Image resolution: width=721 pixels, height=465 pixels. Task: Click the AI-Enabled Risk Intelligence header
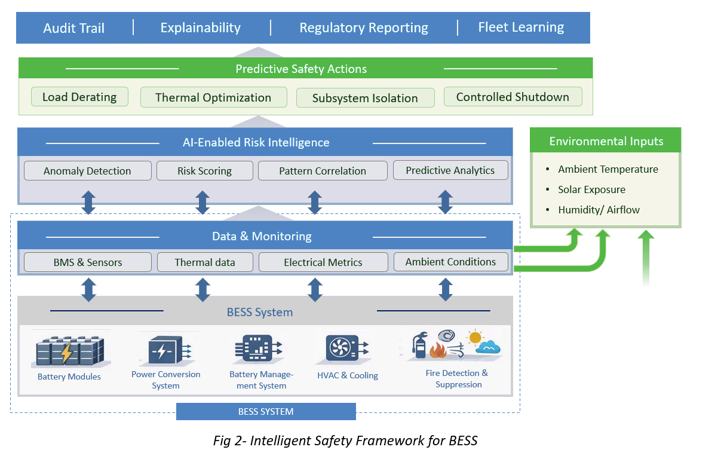pyautogui.click(x=265, y=142)
